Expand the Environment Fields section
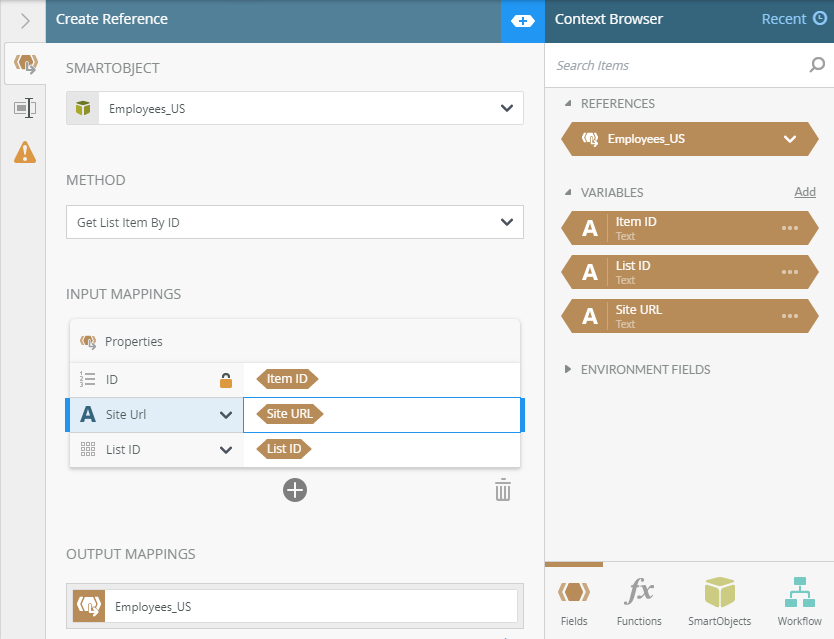This screenshot has width=834, height=639. tap(569, 369)
